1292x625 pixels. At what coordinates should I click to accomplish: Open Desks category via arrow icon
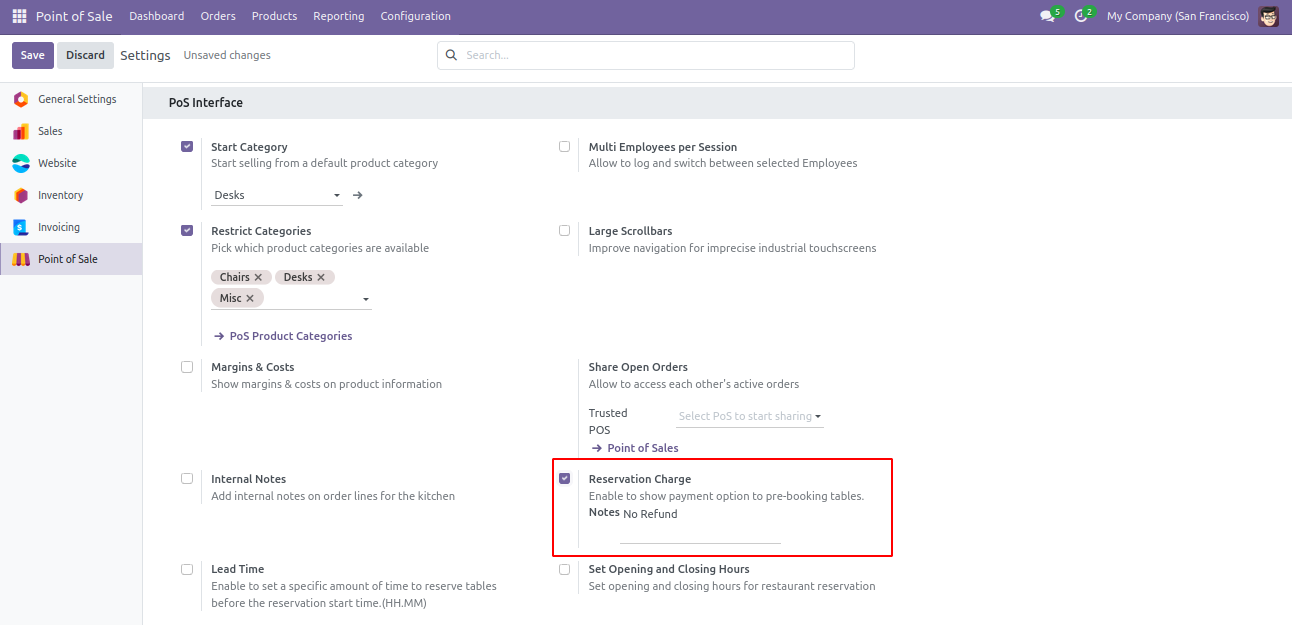coord(358,195)
